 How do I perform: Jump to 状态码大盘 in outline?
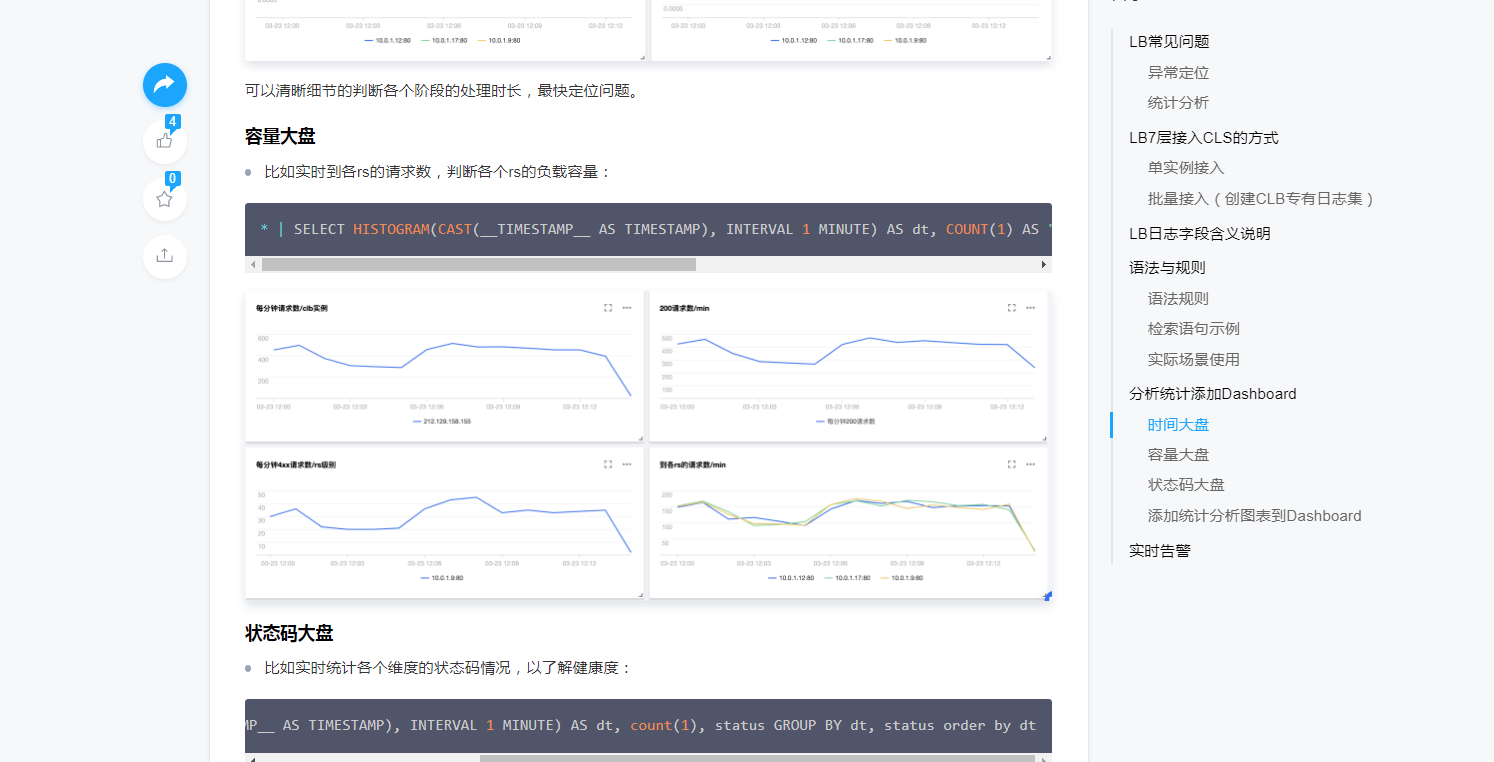coord(1186,485)
